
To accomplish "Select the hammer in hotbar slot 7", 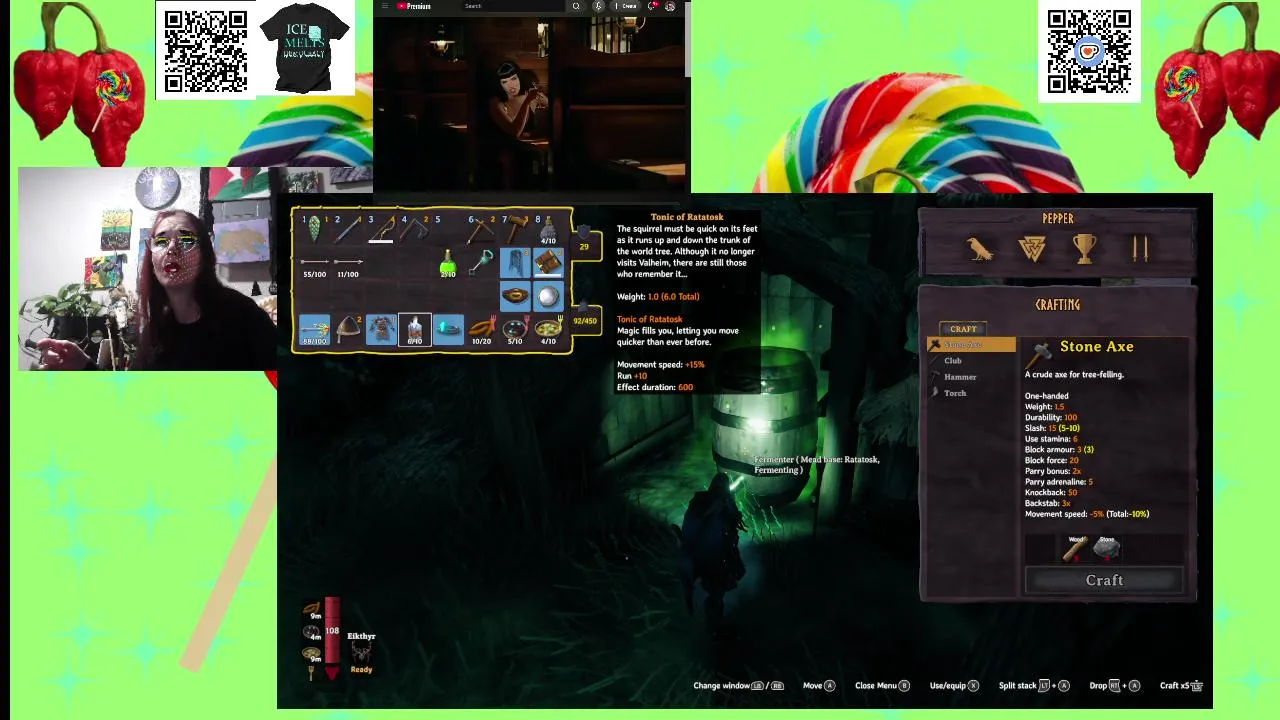I will click(x=514, y=229).
